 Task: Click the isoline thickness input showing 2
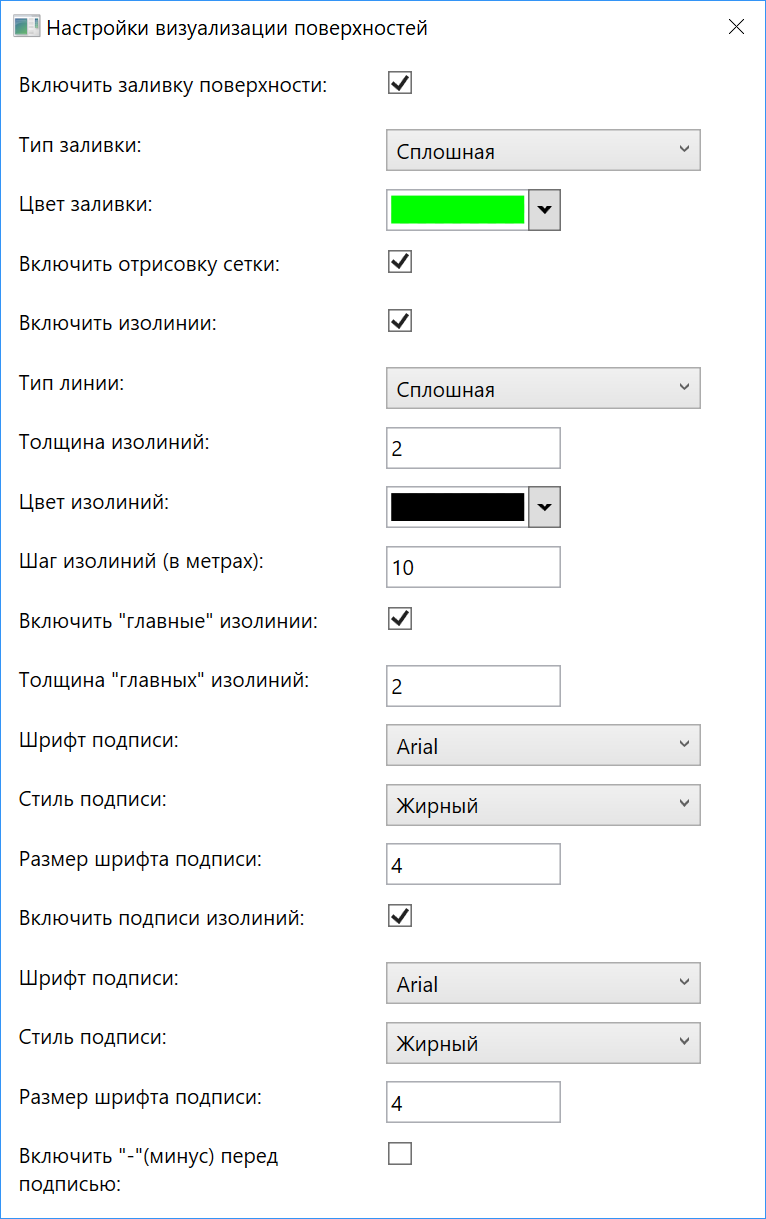(472, 447)
